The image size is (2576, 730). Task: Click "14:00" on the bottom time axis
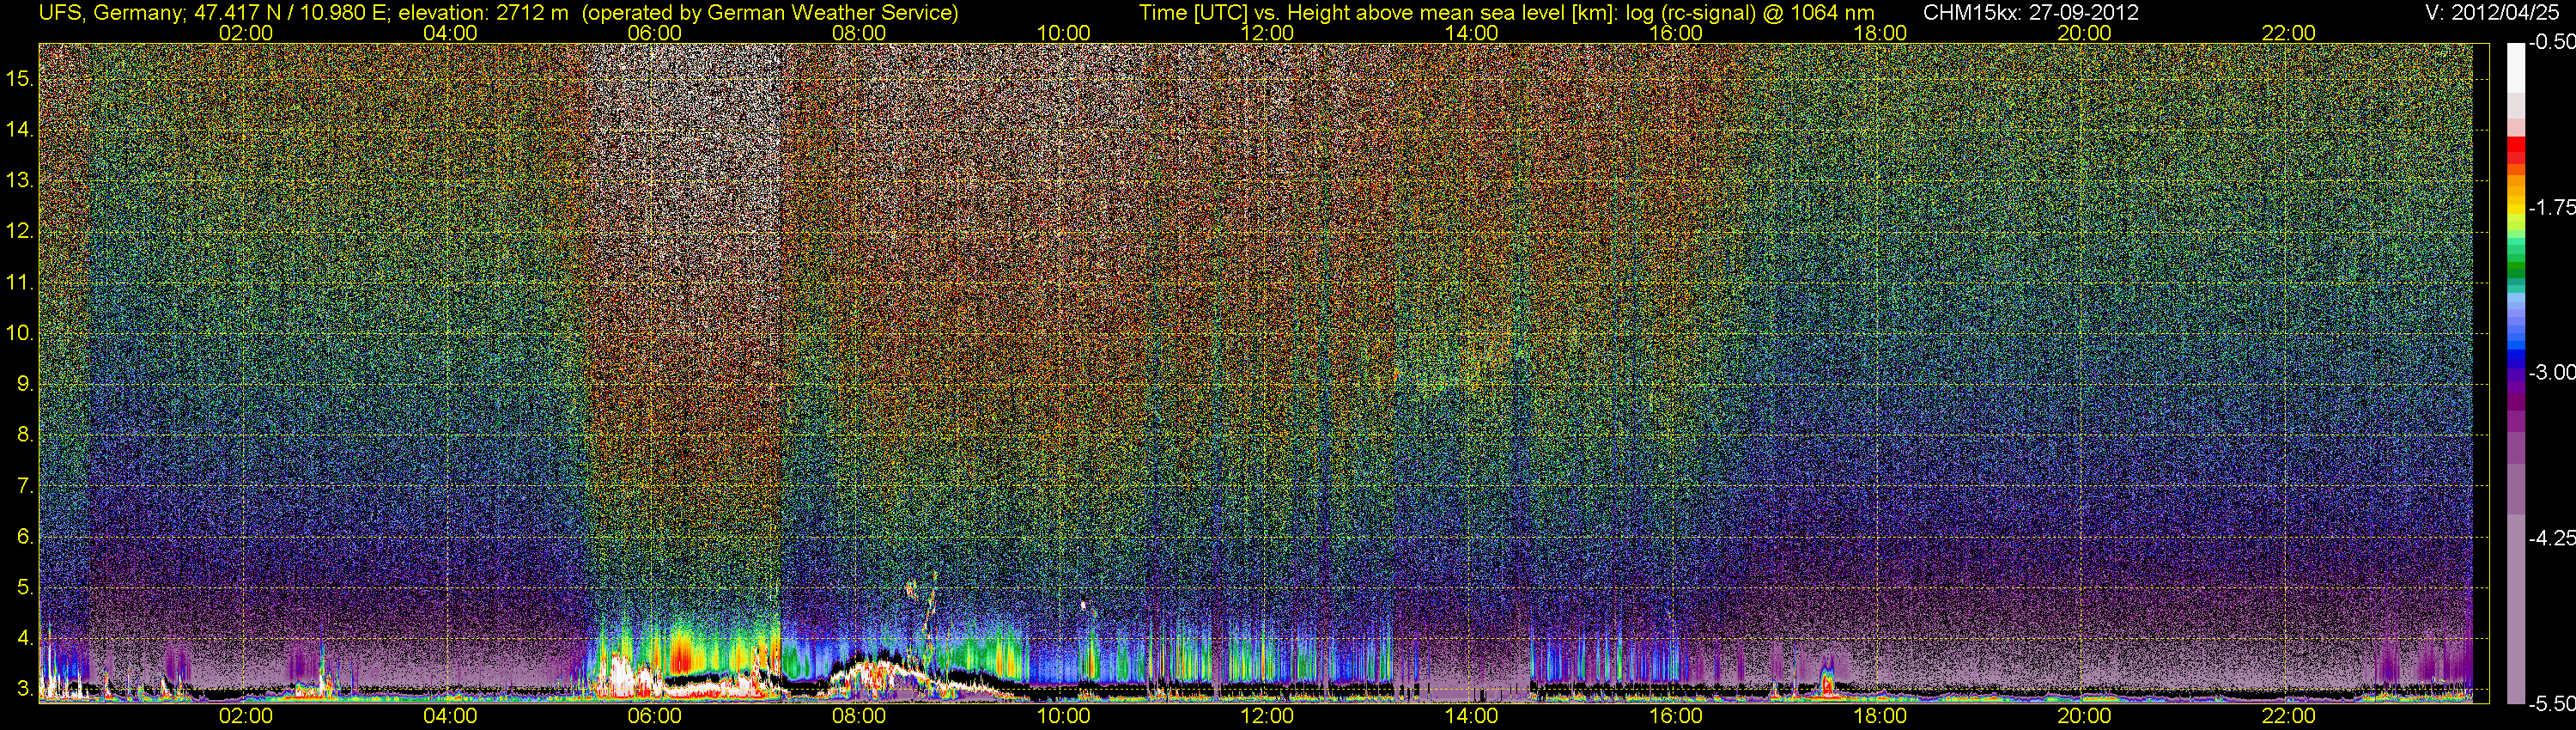click(x=1472, y=716)
